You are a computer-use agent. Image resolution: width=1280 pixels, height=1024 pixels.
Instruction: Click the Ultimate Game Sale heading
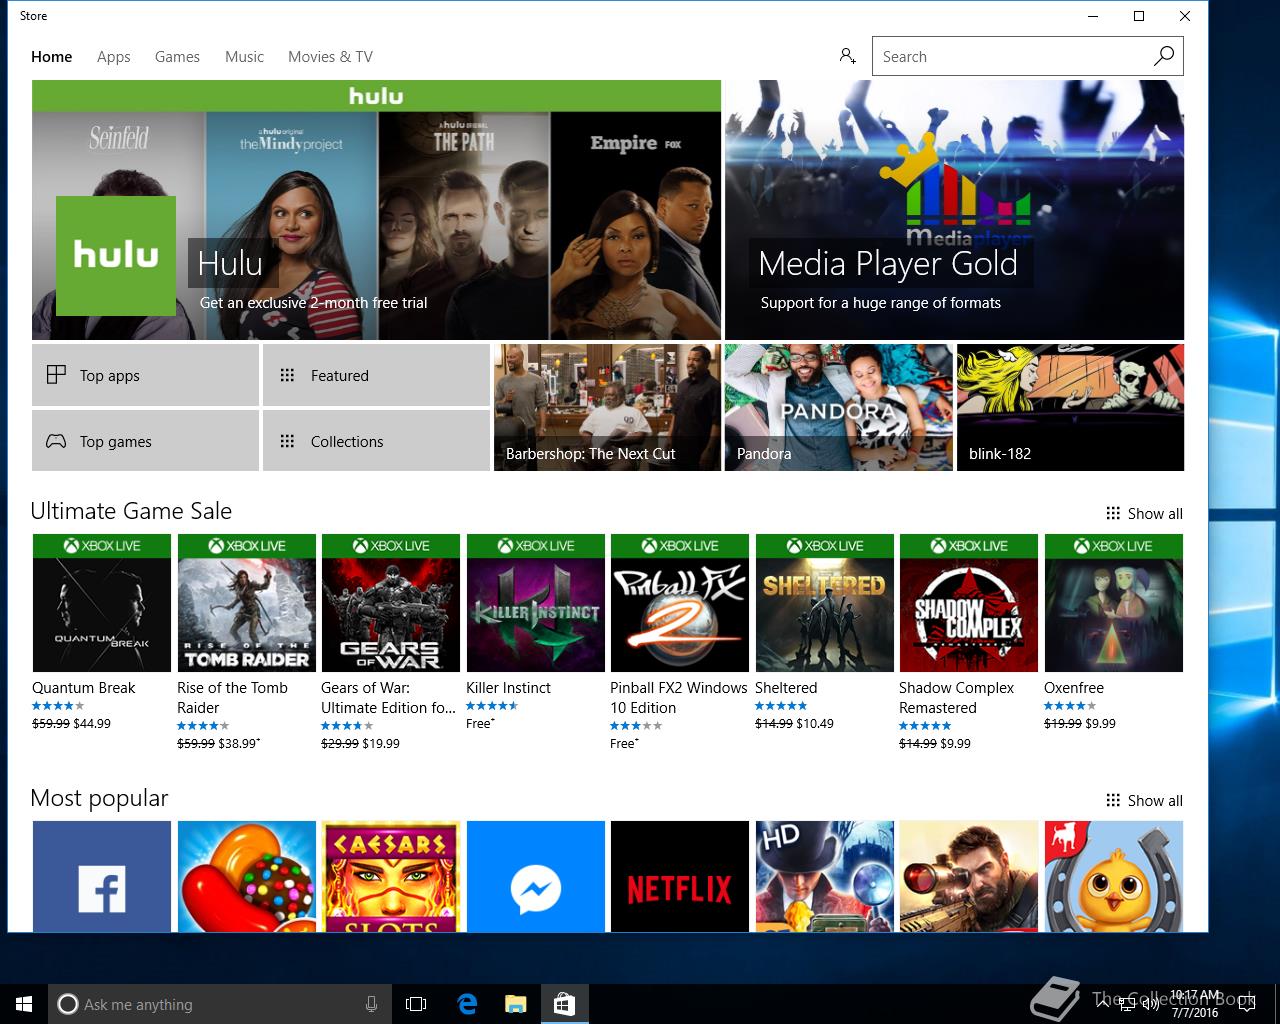pos(131,511)
